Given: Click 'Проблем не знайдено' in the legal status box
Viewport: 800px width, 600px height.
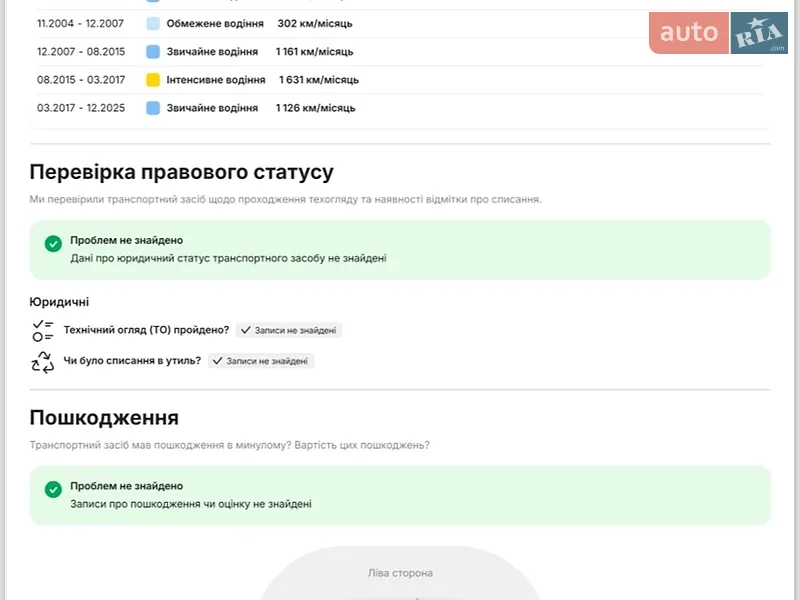Looking at the screenshot, I should click(x=127, y=240).
